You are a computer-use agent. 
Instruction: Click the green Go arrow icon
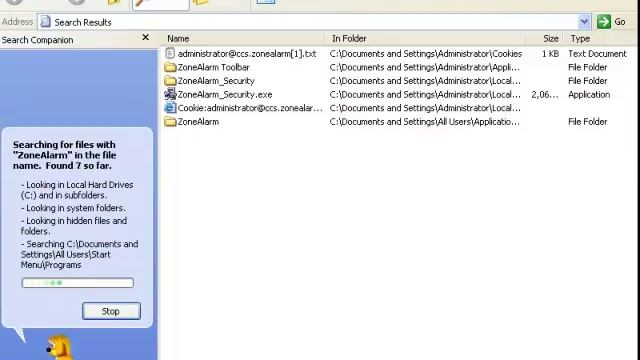[x=604, y=22]
